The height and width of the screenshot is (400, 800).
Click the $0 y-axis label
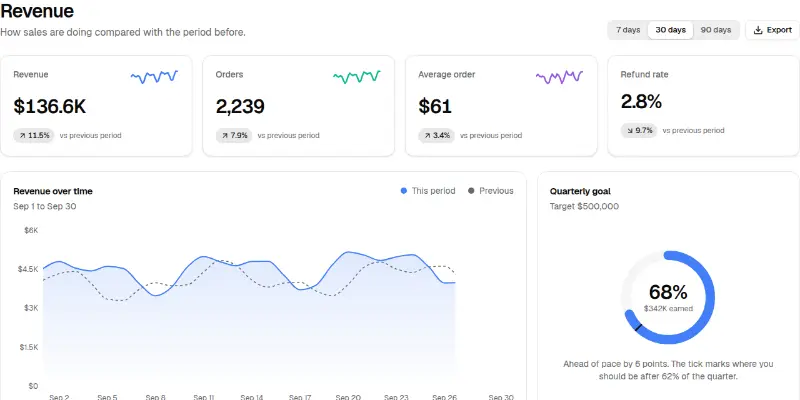pos(33,386)
